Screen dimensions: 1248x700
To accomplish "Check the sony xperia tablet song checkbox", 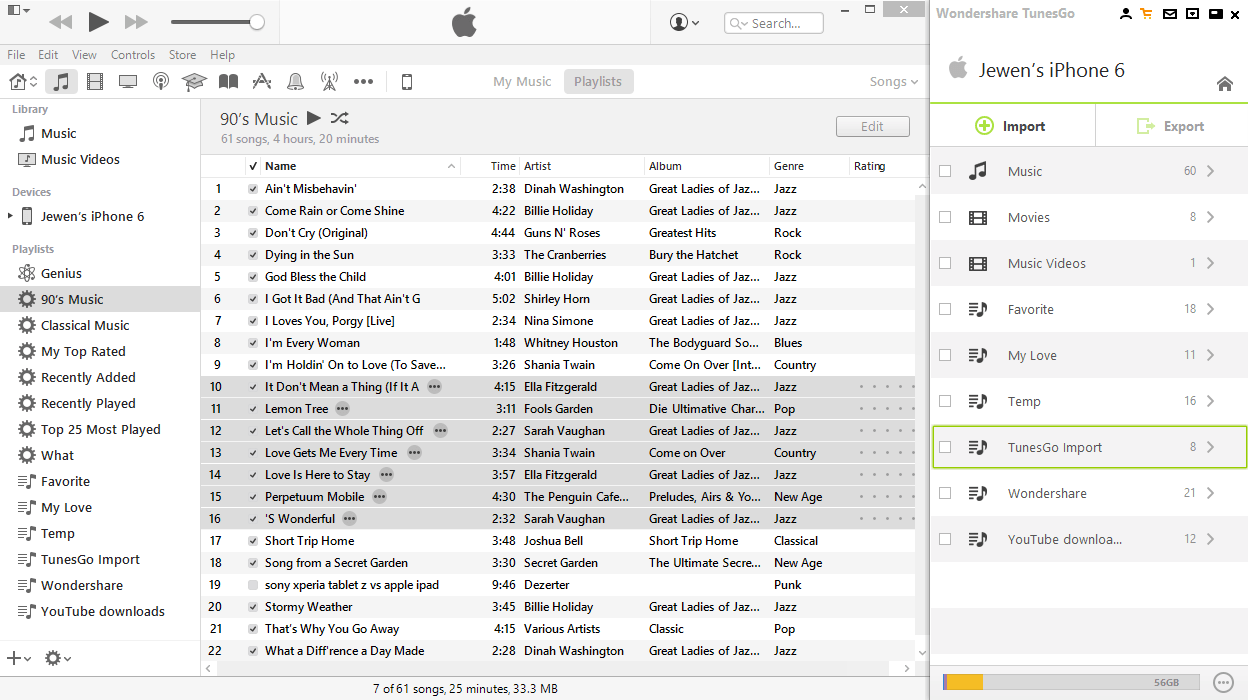I will [253, 585].
